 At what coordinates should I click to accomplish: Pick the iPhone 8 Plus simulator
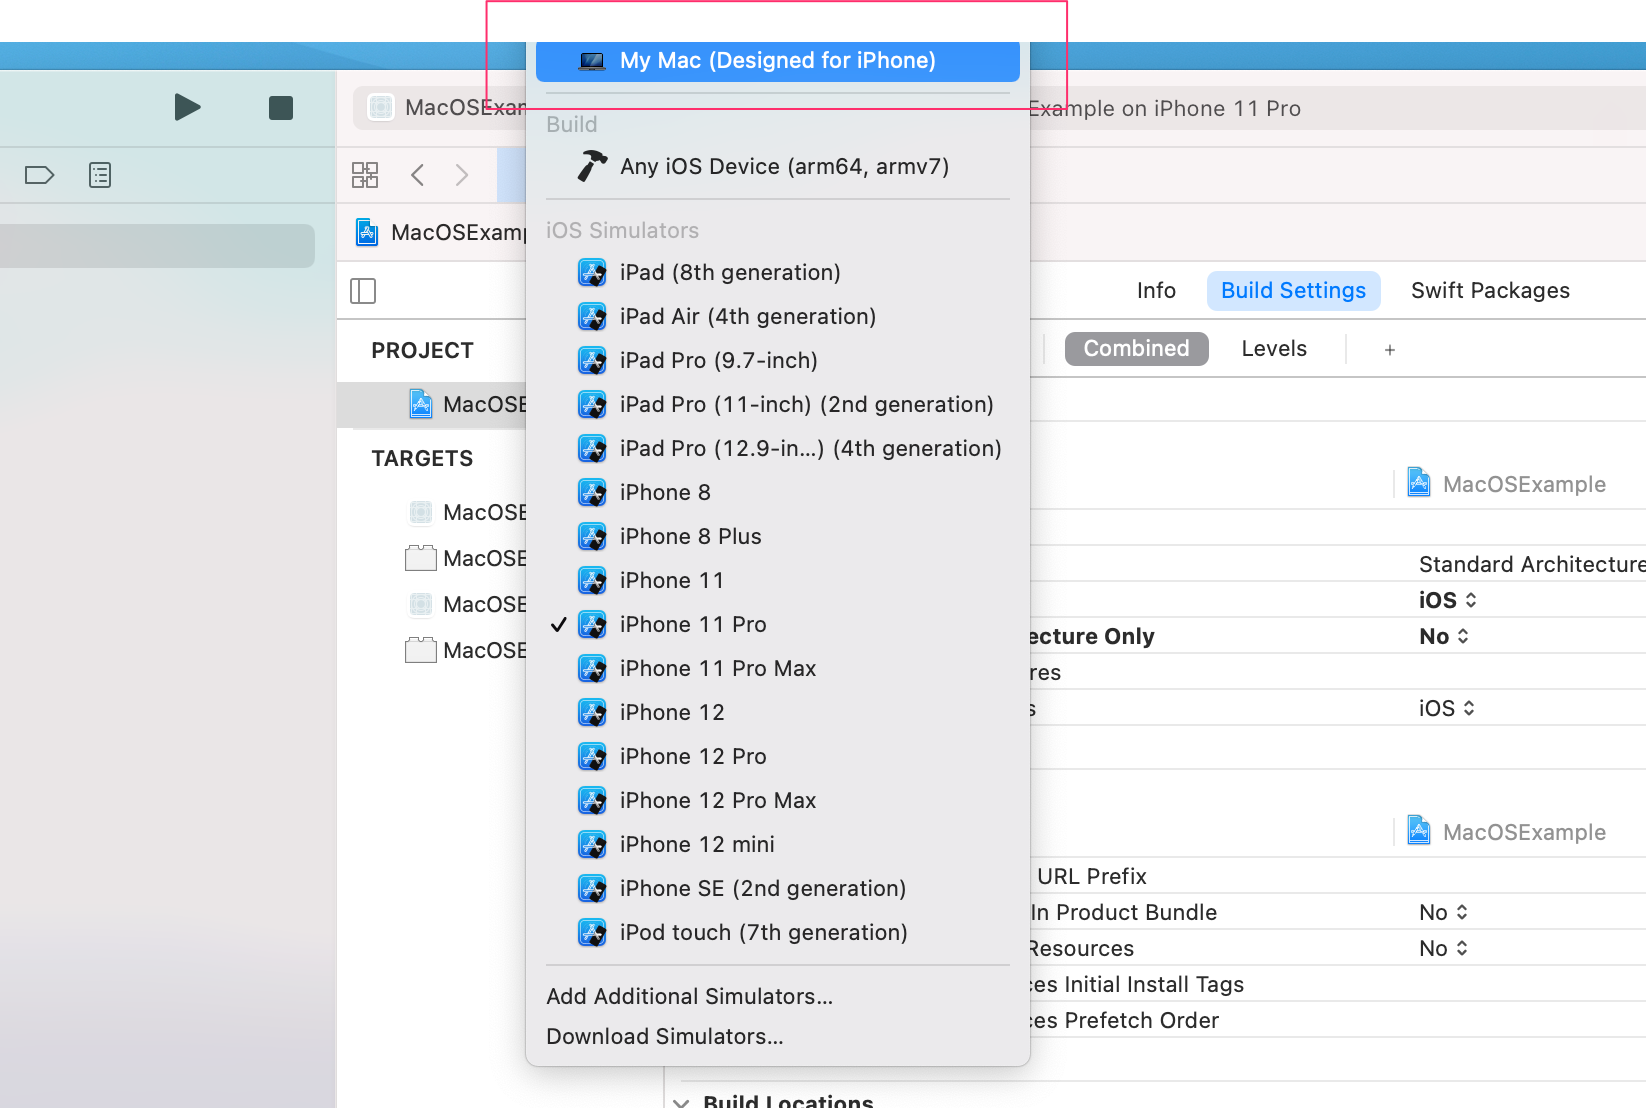pos(778,536)
